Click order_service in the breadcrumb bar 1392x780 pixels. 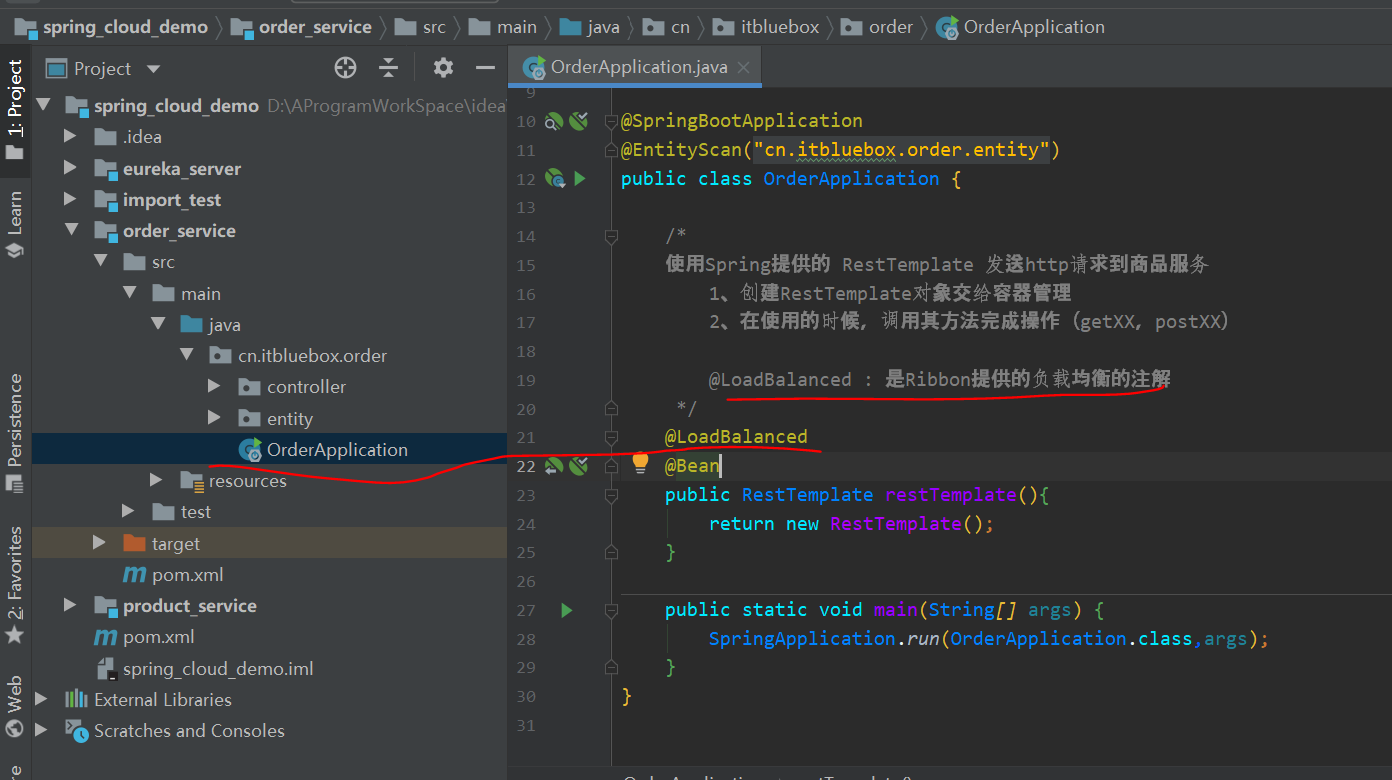[x=314, y=27]
